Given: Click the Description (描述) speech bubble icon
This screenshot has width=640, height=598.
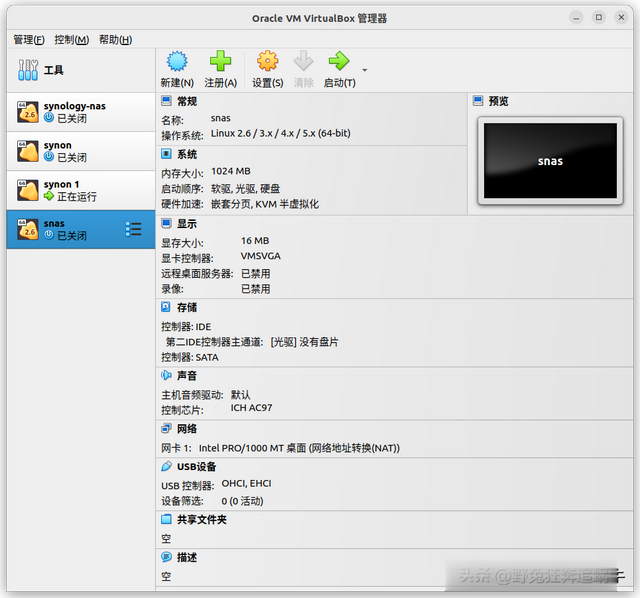Looking at the screenshot, I should (166, 557).
